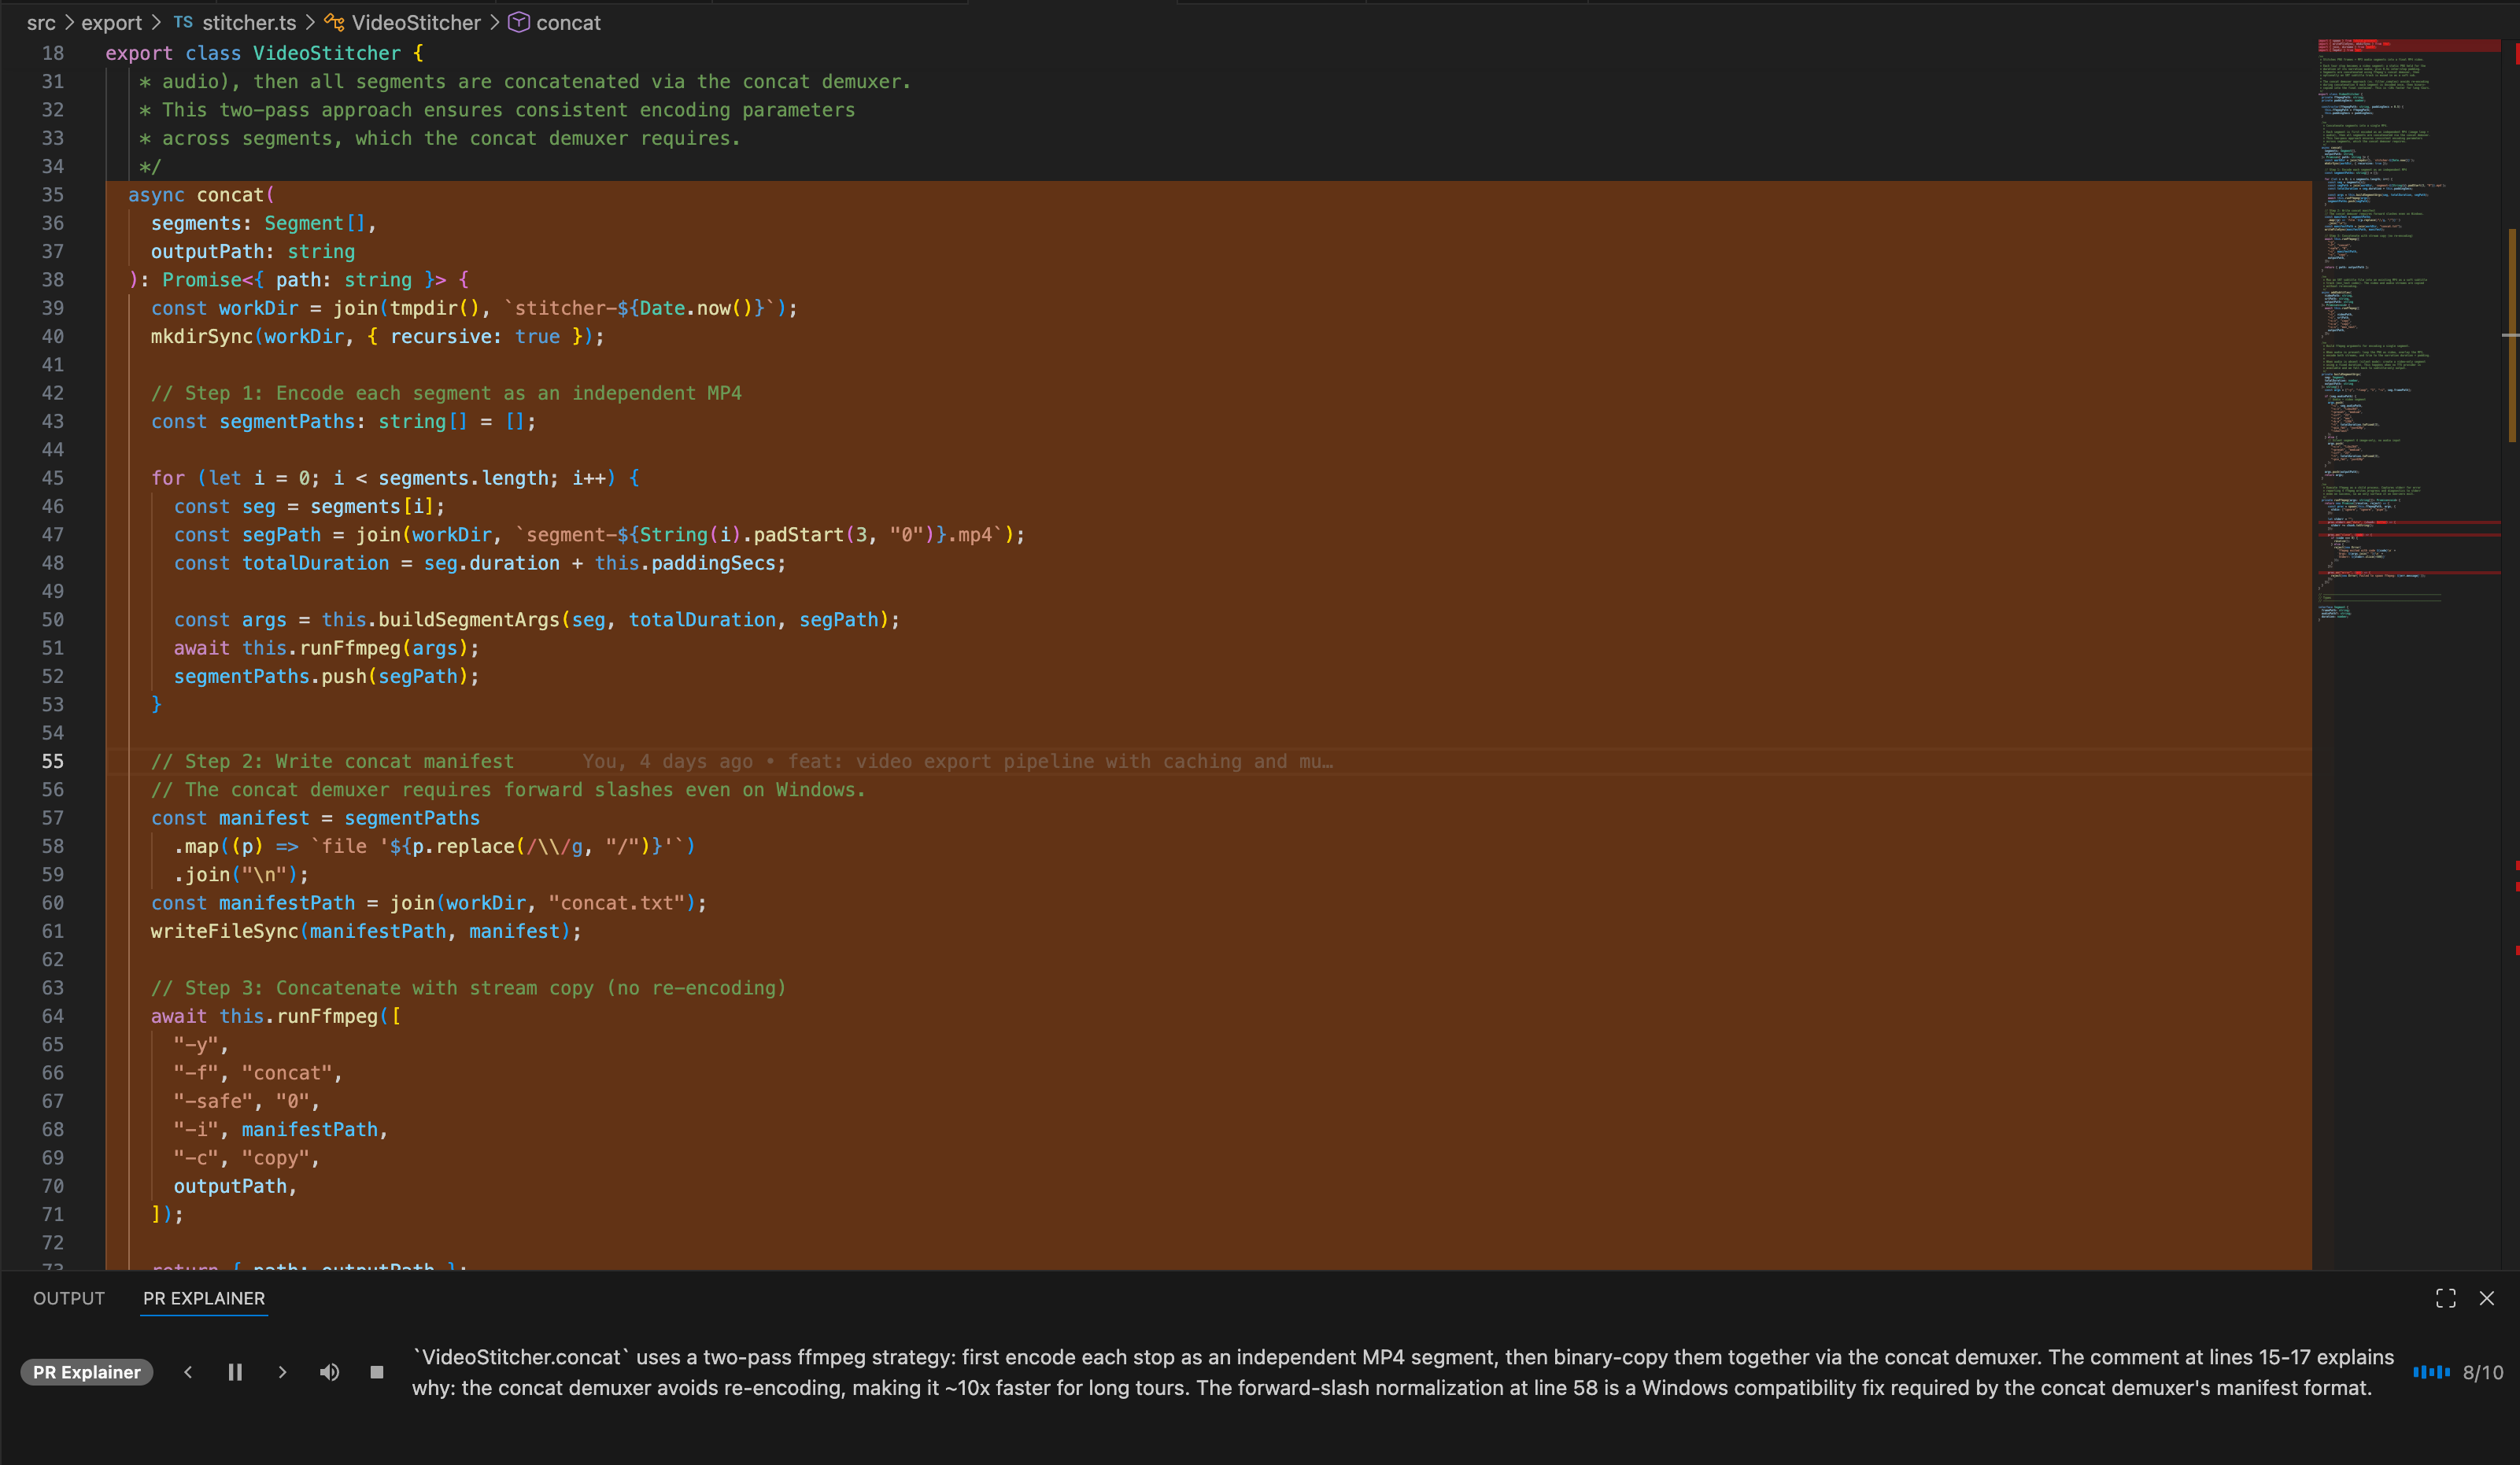Screen dimensions: 2520x1465
Task: Stop the PR Explainer playback
Action: [377, 1372]
